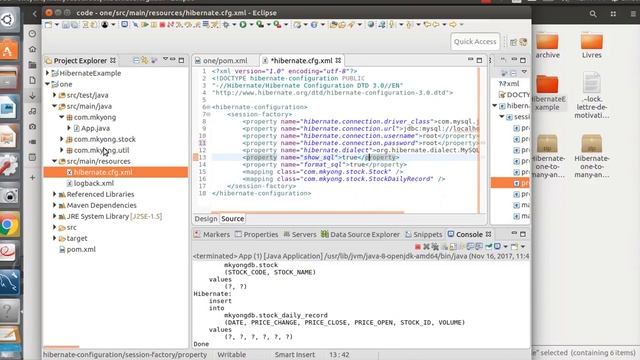Click the search icon in file manager window
The height and width of the screenshot is (360, 640).
[593, 14]
